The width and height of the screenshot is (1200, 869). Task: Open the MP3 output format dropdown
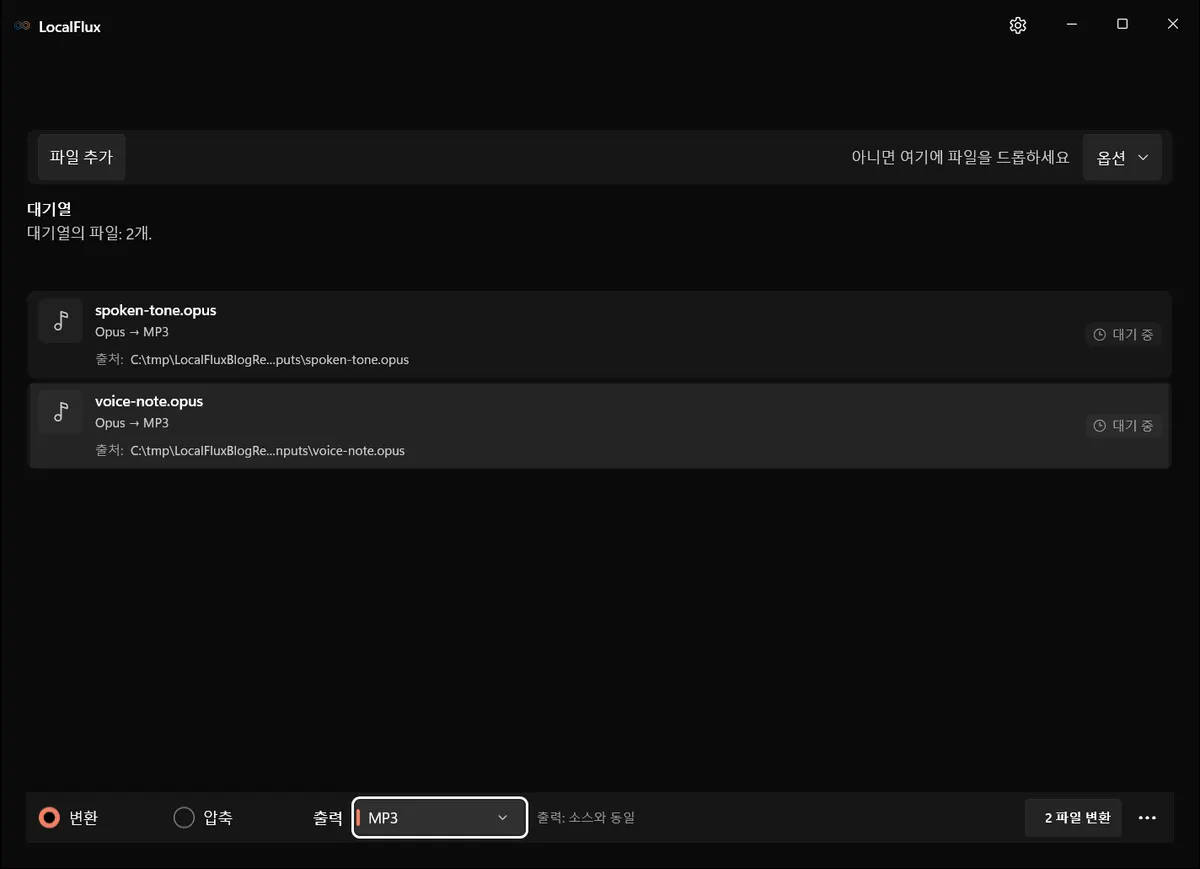coord(440,818)
